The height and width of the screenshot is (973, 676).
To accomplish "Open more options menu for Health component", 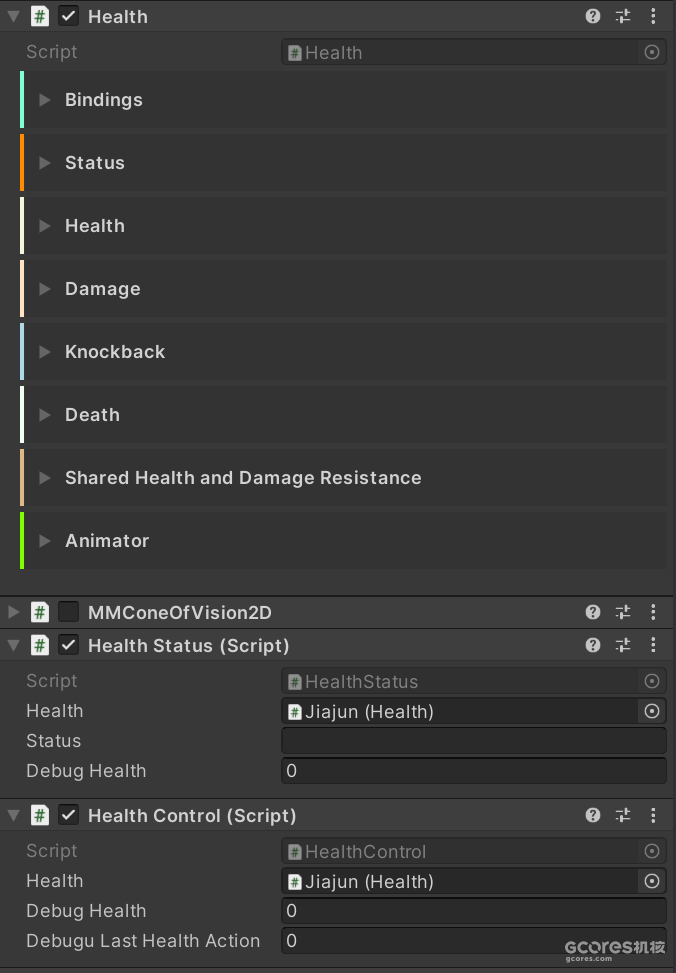I will (653, 16).
